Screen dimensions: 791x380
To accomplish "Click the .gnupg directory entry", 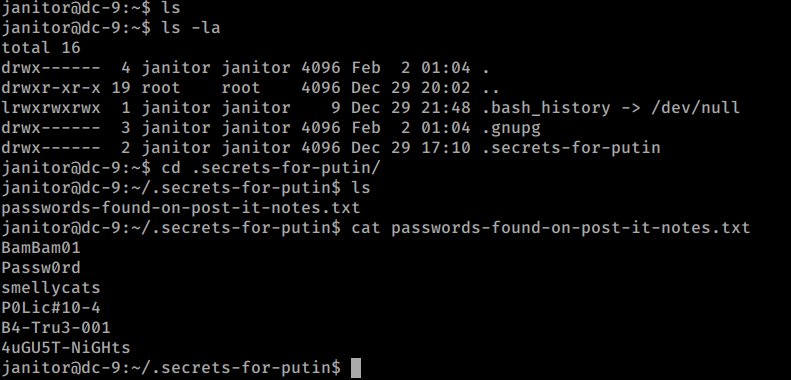I will coord(511,128).
